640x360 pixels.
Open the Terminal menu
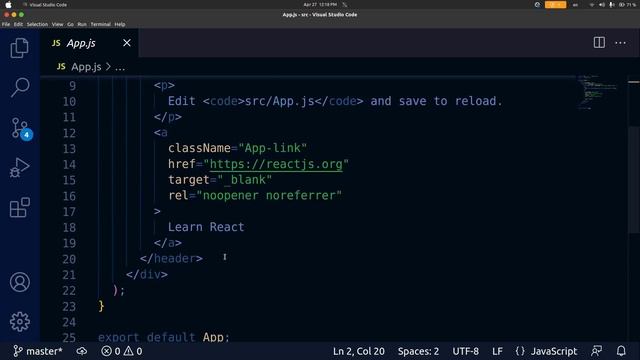pyautogui.click(x=100, y=24)
